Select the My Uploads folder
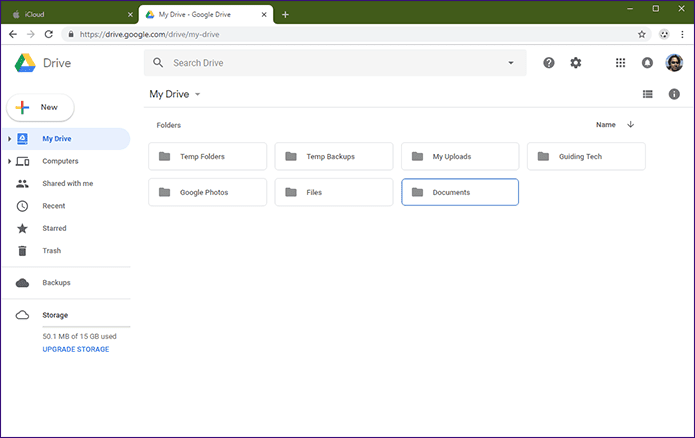 point(460,156)
